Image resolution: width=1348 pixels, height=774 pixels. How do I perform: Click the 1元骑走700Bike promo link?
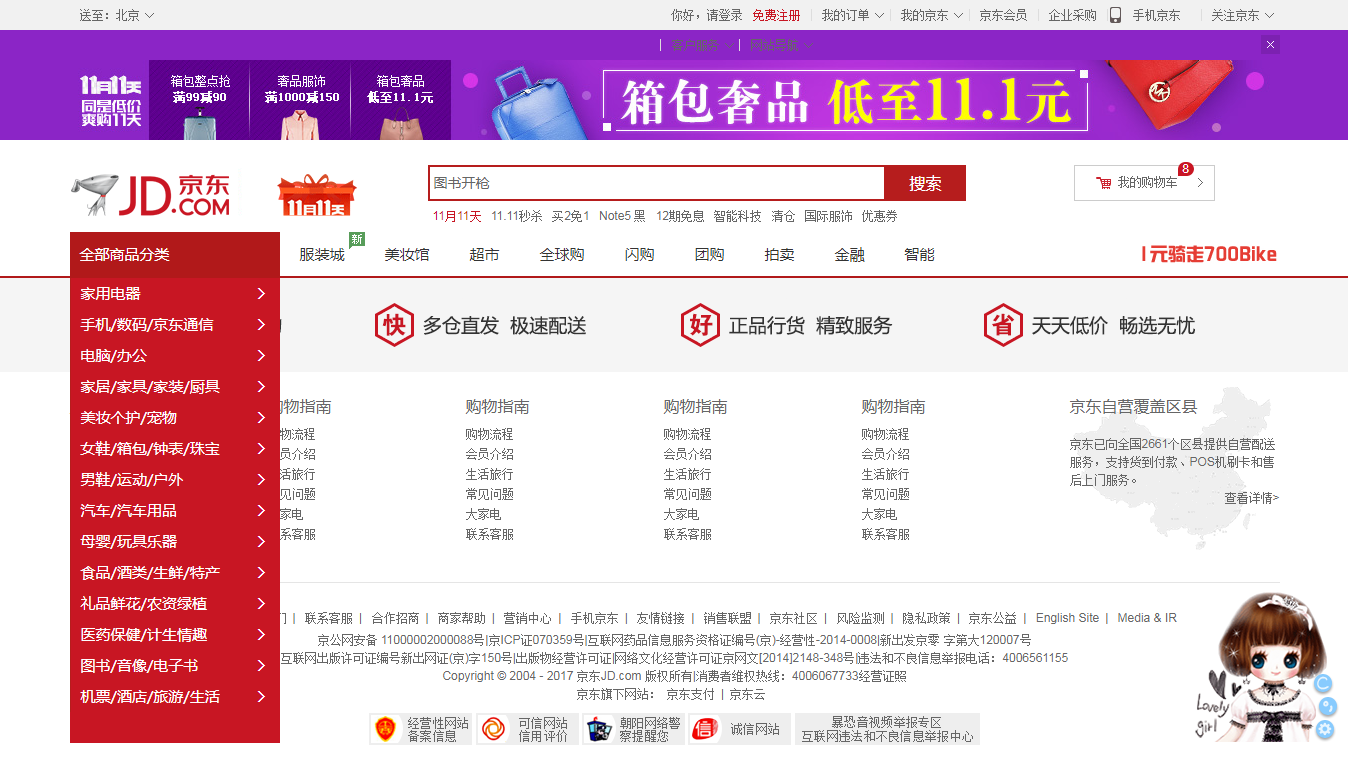(x=1209, y=254)
